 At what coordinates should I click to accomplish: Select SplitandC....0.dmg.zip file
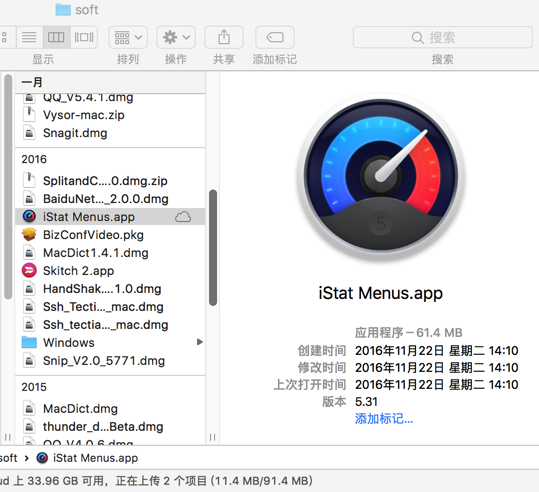(110, 181)
